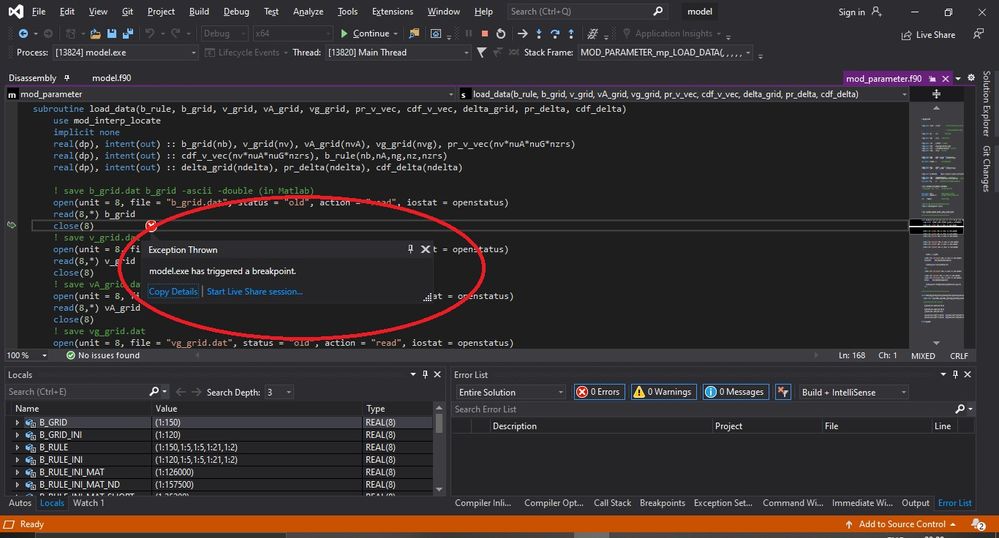999x538 pixels.
Task: Open the File menu
Action: pyautogui.click(x=38, y=11)
